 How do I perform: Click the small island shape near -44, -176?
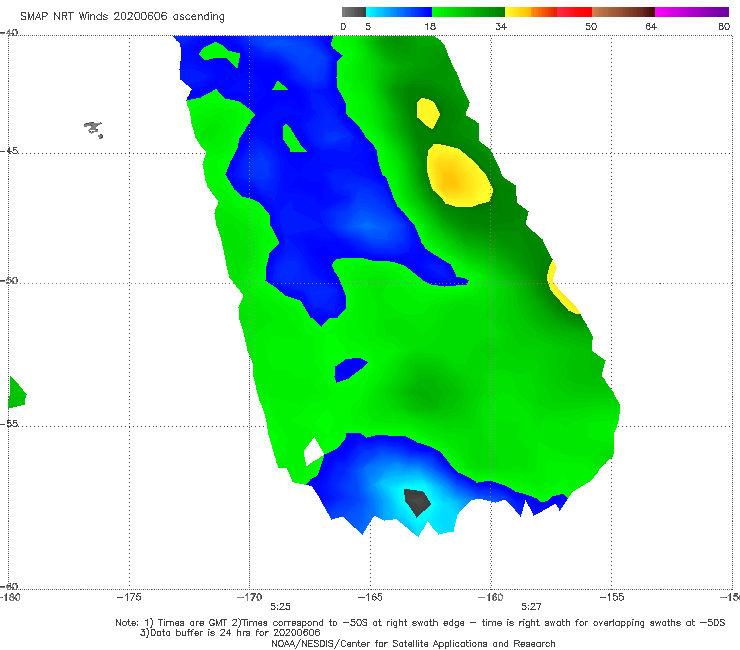(93, 129)
